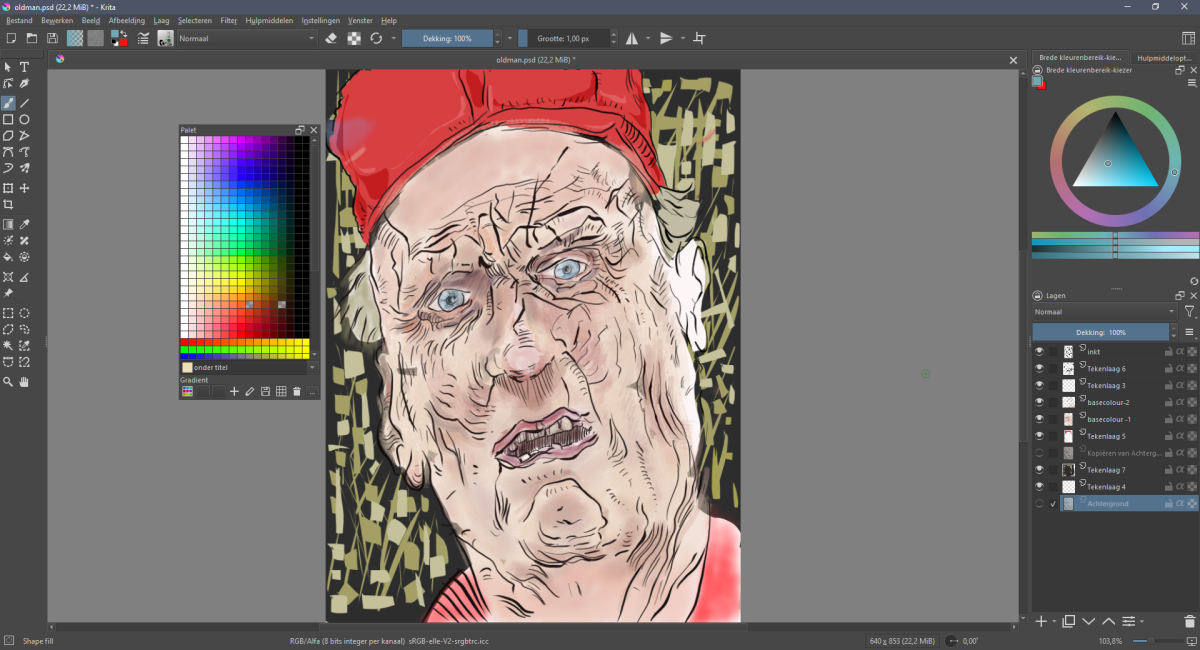Delete the selected layer with trash icon
The height and width of the screenshot is (650, 1200).
click(1189, 621)
